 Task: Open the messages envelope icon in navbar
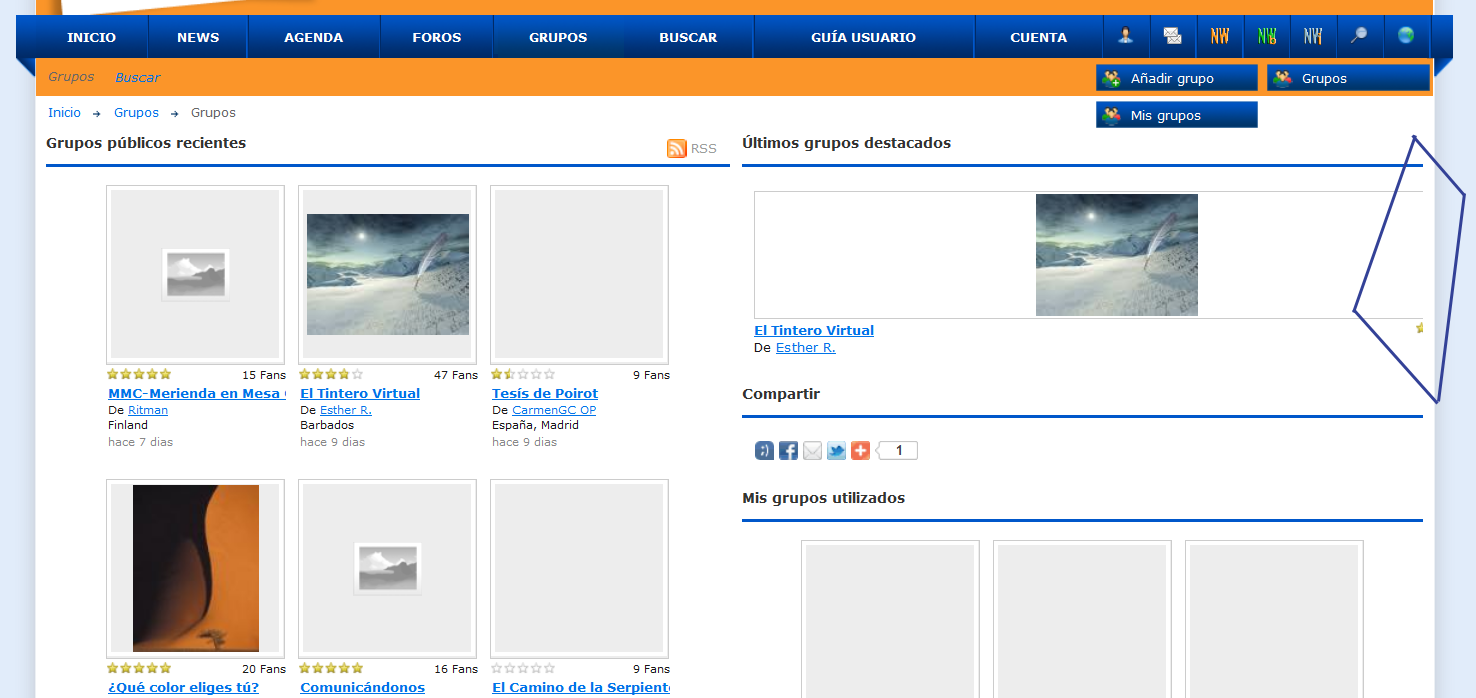pyautogui.click(x=1173, y=36)
